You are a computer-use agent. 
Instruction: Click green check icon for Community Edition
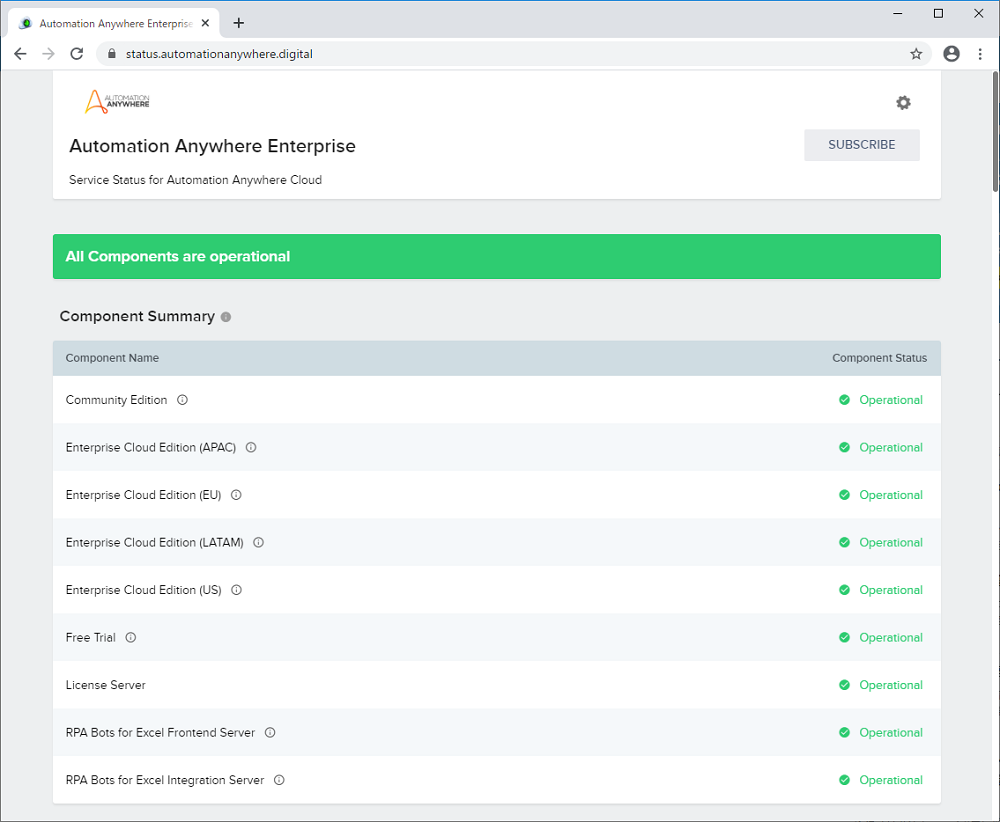point(844,400)
